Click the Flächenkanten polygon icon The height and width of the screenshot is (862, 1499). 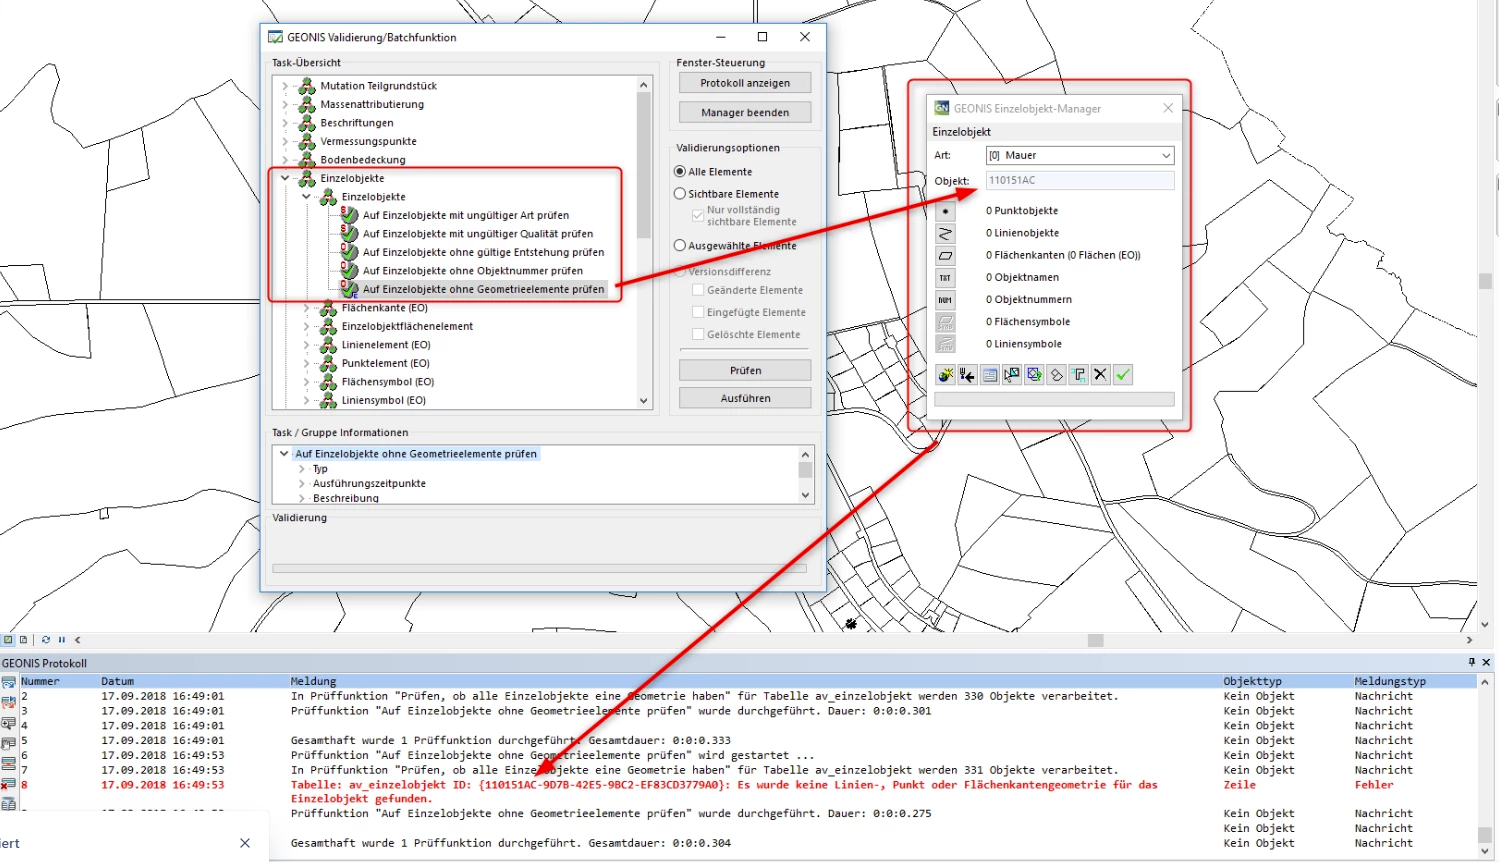click(x=945, y=256)
